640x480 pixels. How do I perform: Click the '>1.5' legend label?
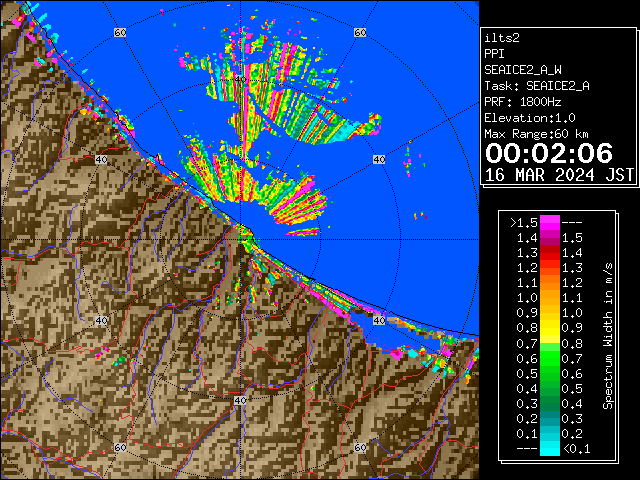[524, 223]
